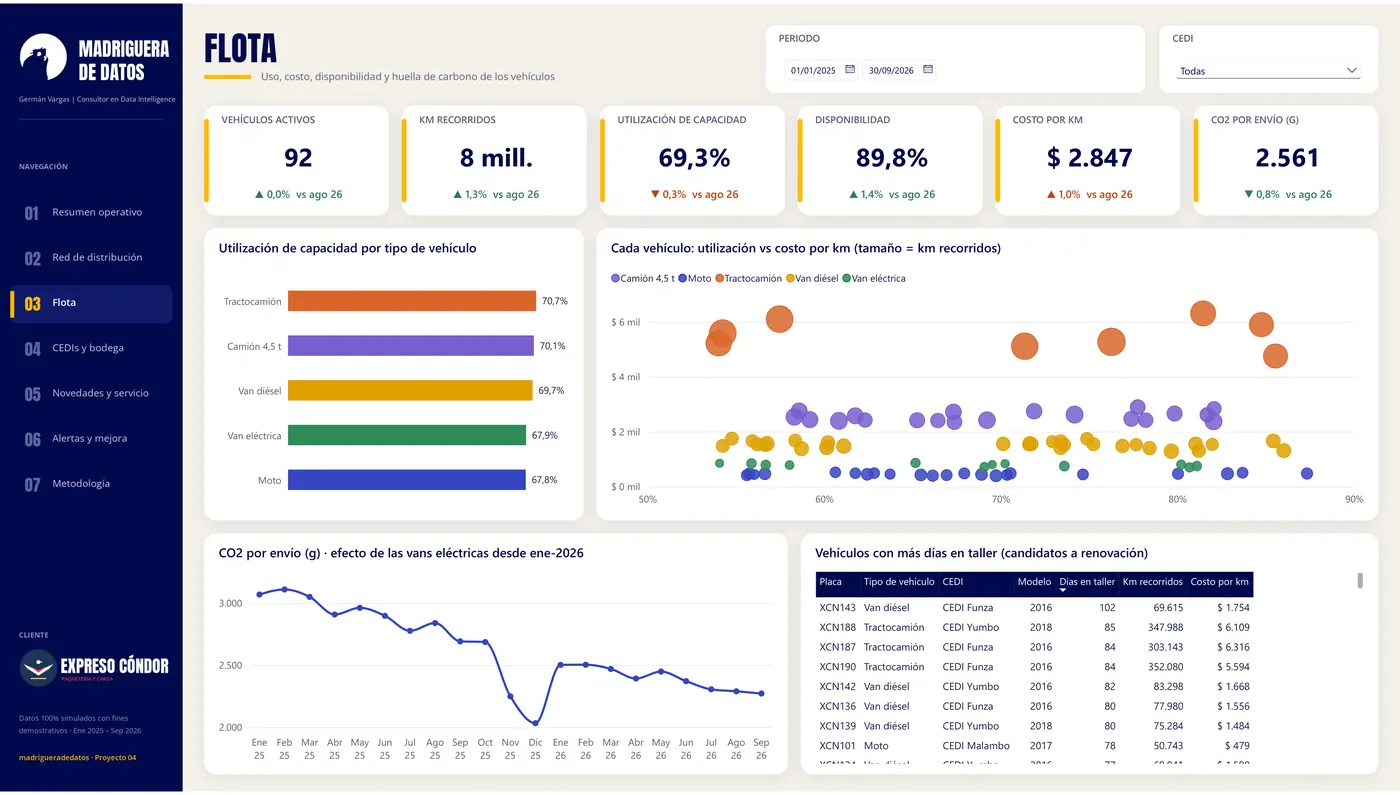Viewport: 1400px width, 795px height.
Task: Click the Días en taller column header
Action: tap(1087, 582)
